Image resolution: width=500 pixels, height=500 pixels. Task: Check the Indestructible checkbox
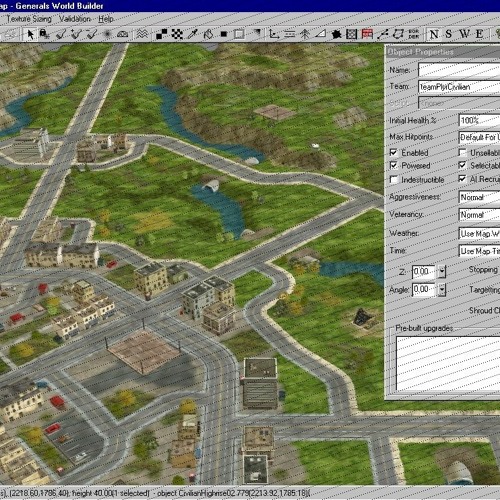pos(394,180)
